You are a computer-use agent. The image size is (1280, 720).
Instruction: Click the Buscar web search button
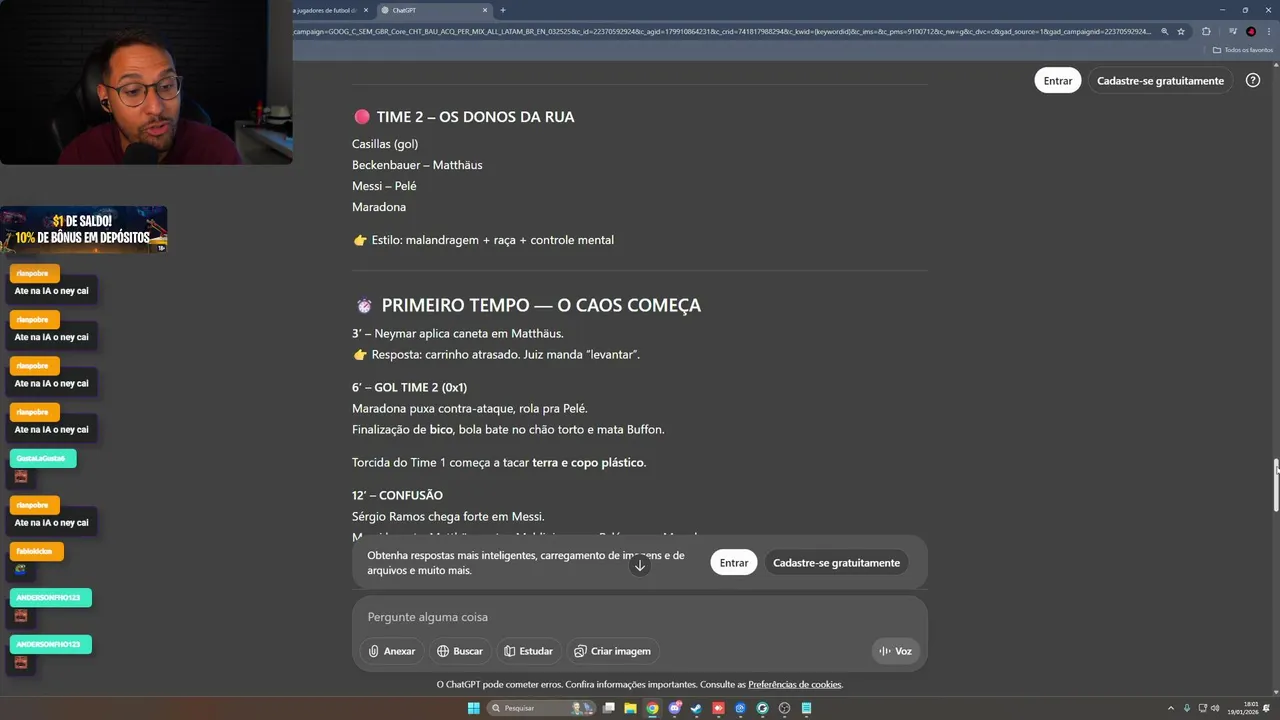pyautogui.click(x=460, y=651)
